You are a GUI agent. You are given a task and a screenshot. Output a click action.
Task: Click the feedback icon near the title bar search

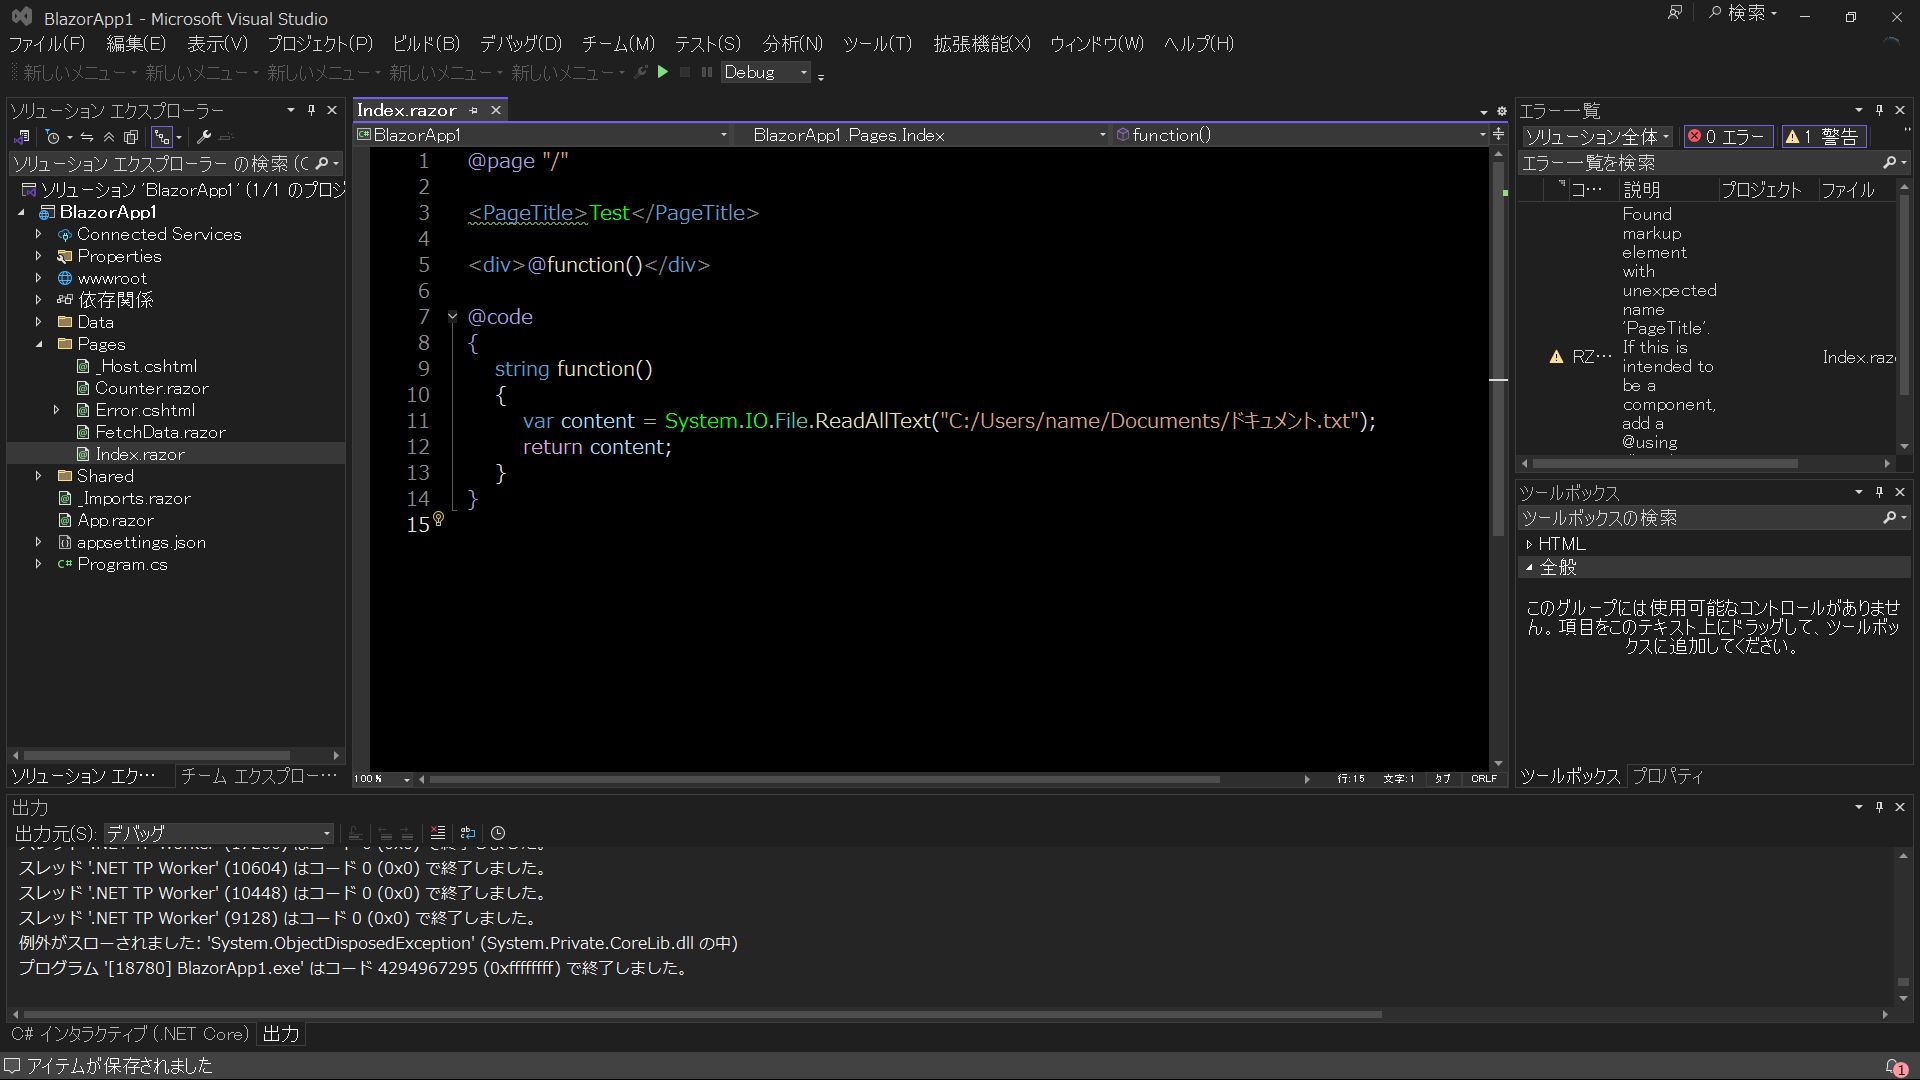tap(1675, 14)
